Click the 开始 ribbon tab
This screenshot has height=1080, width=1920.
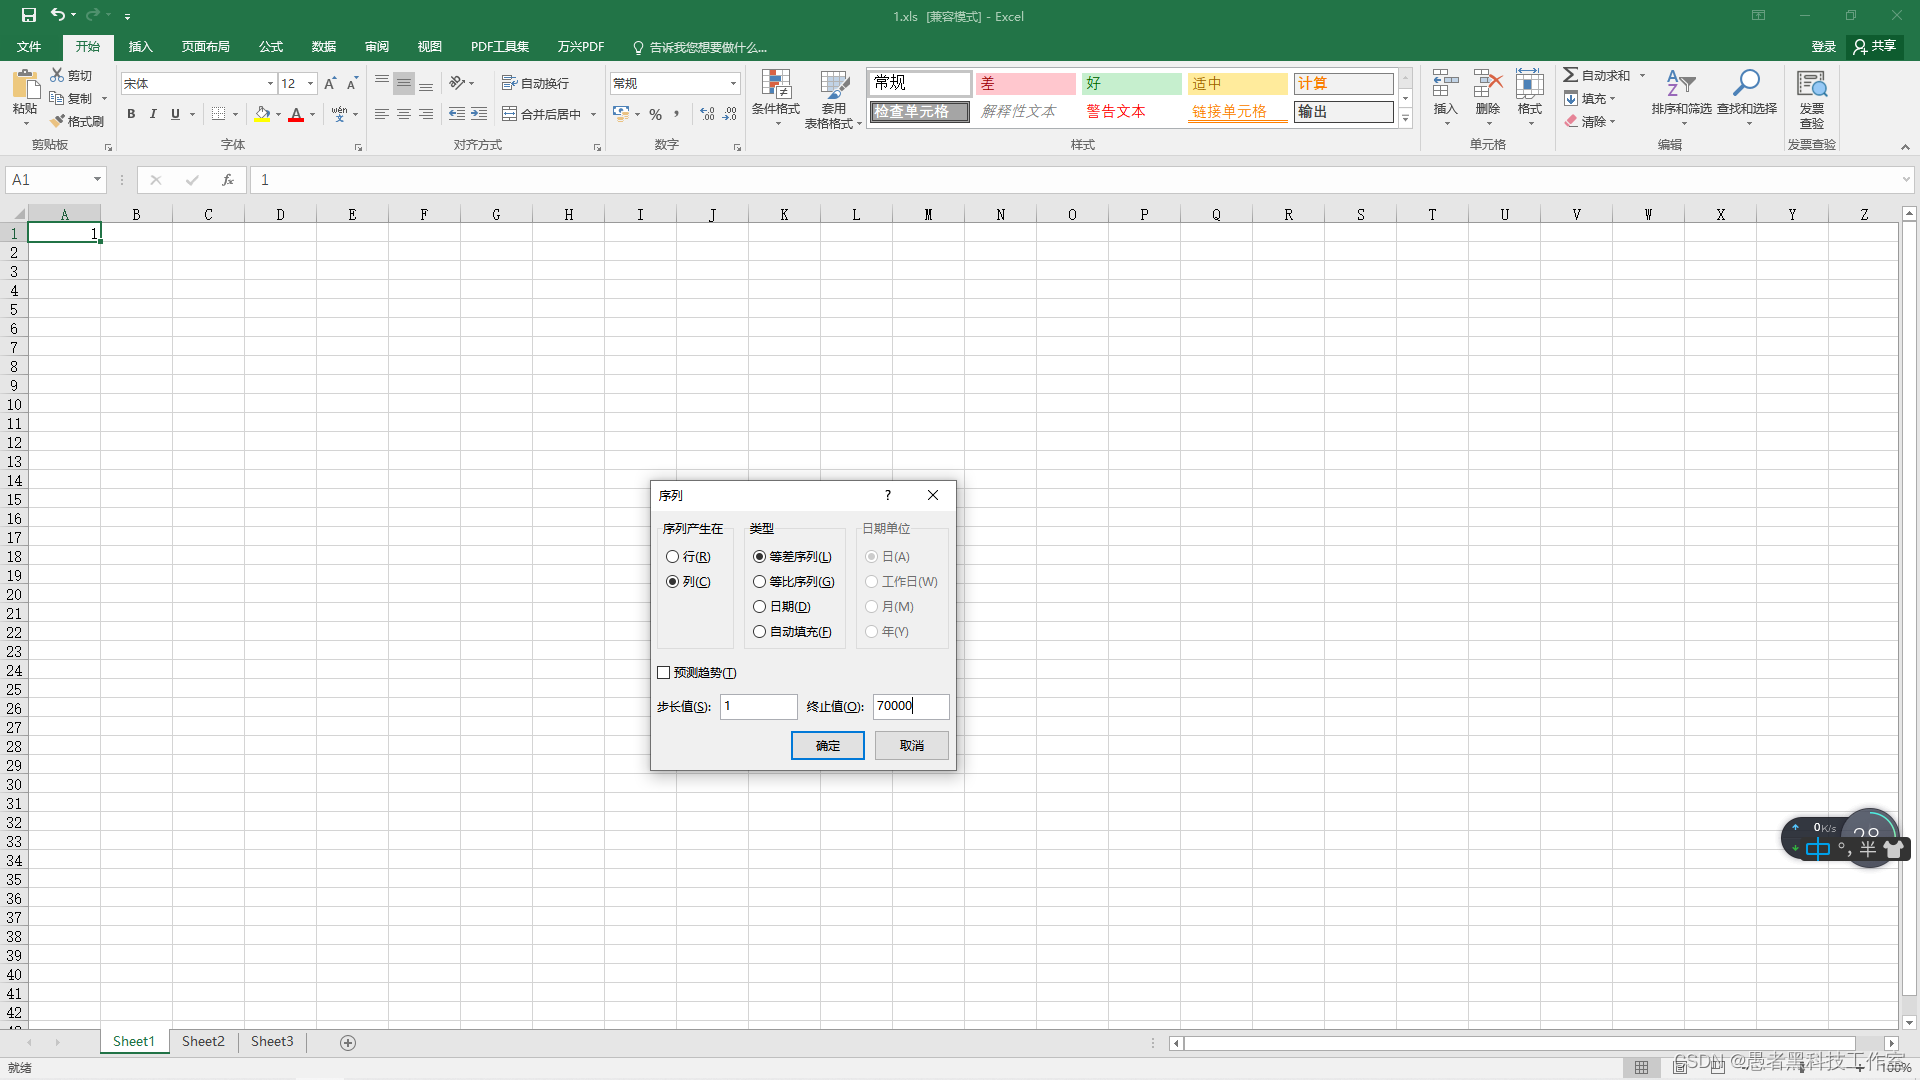pos(87,47)
